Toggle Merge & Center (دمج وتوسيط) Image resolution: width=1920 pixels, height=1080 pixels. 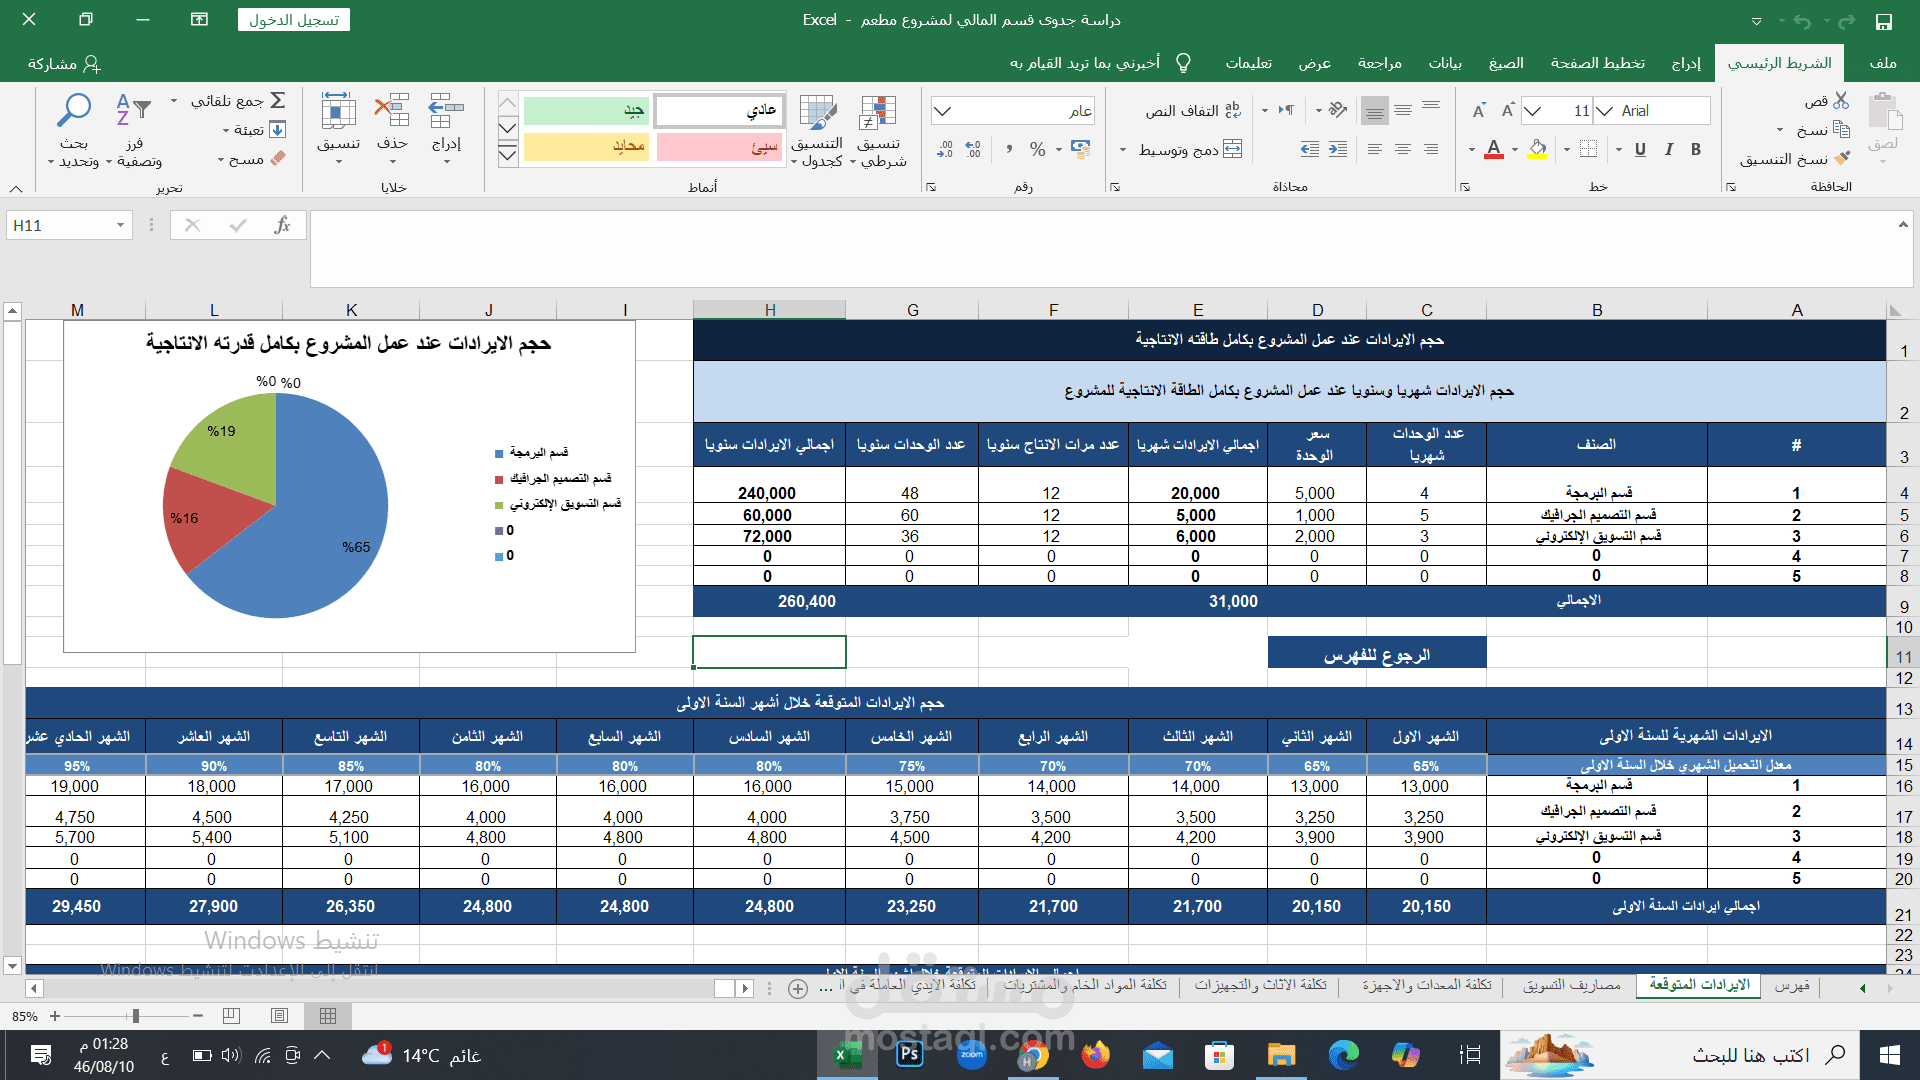[1191, 149]
